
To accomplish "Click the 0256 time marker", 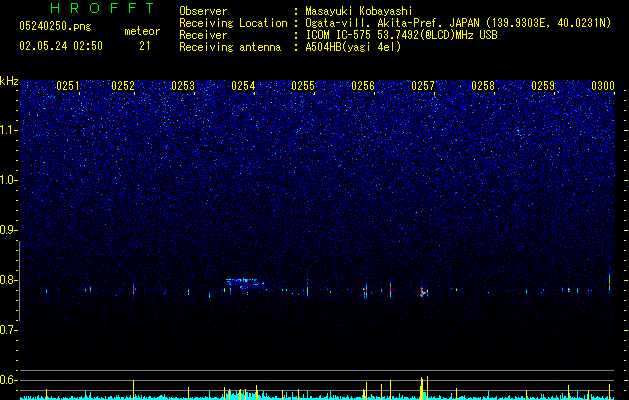I will [x=363, y=86].
